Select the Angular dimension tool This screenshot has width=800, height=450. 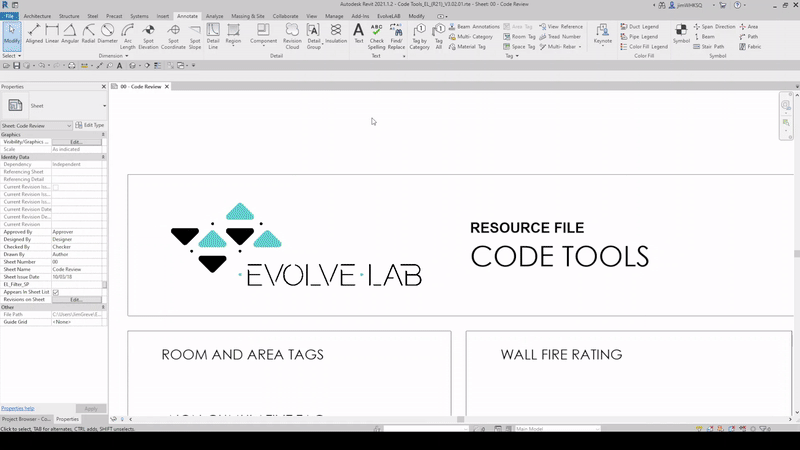[70, 34]
